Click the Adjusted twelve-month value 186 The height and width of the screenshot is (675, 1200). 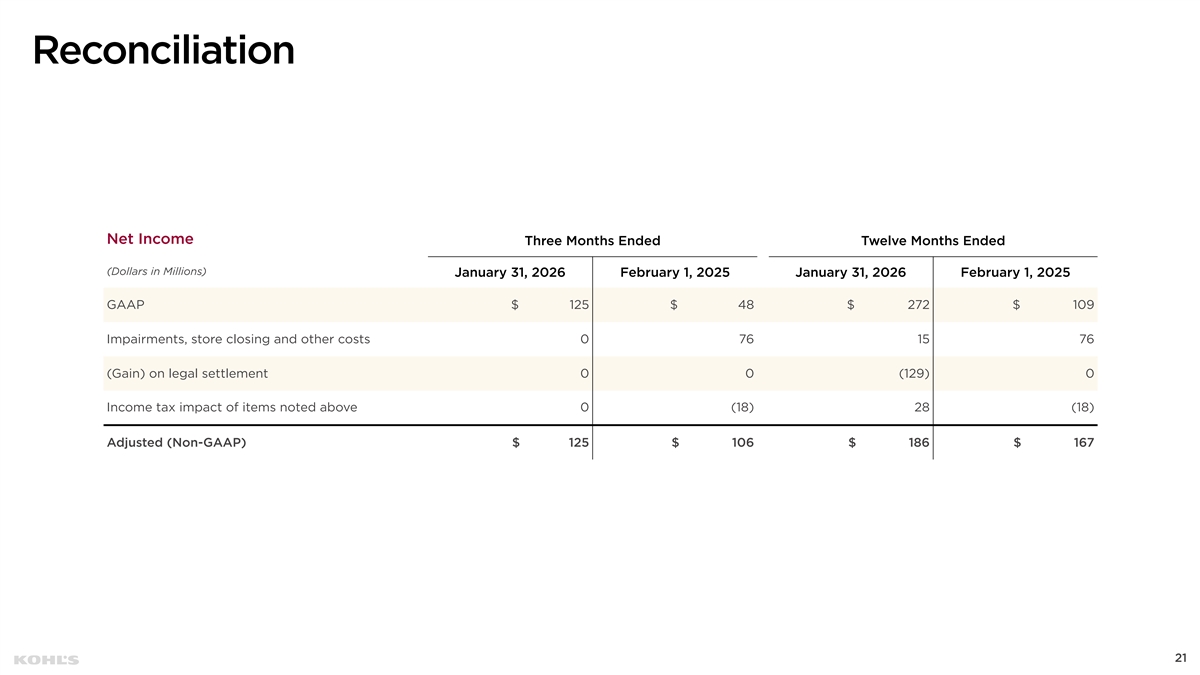click(917, 443)
